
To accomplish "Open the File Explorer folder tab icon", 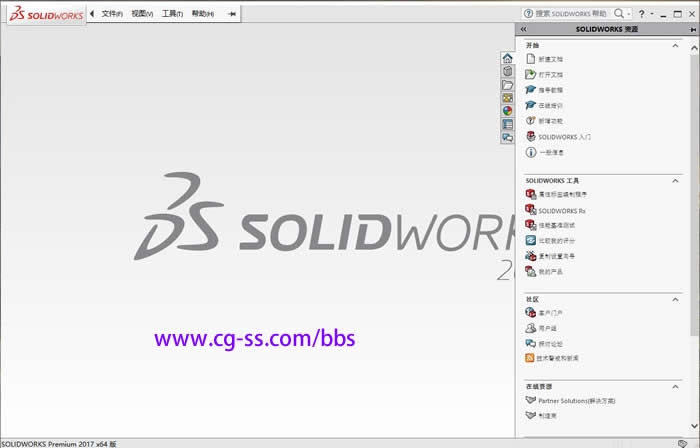I will point(507,85).
